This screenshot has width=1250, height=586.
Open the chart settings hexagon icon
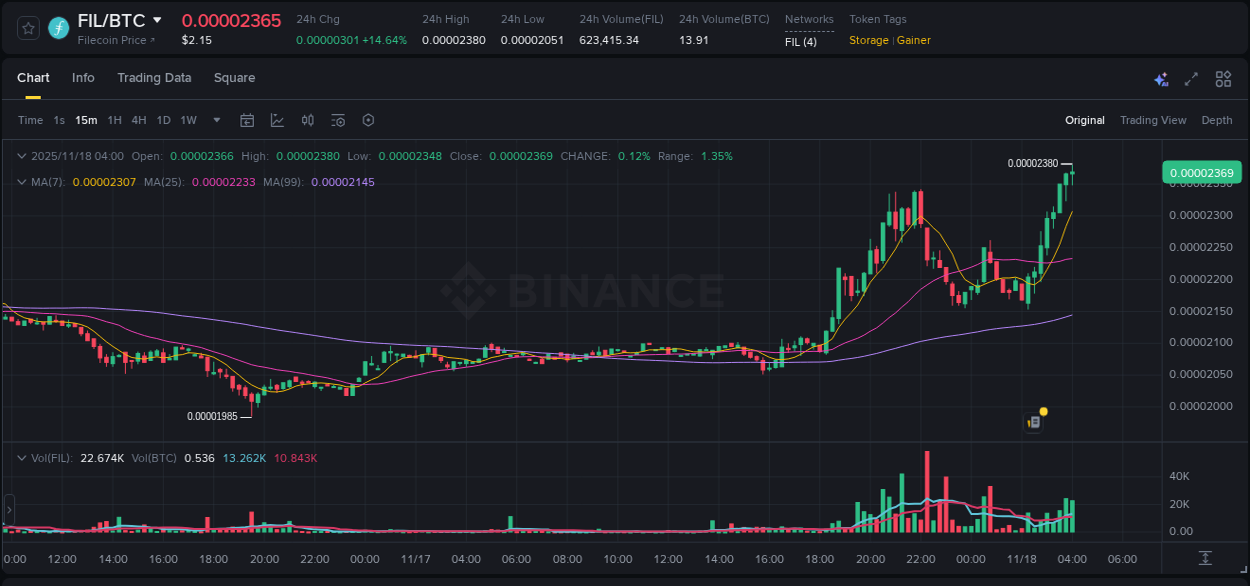pos(368,120)
